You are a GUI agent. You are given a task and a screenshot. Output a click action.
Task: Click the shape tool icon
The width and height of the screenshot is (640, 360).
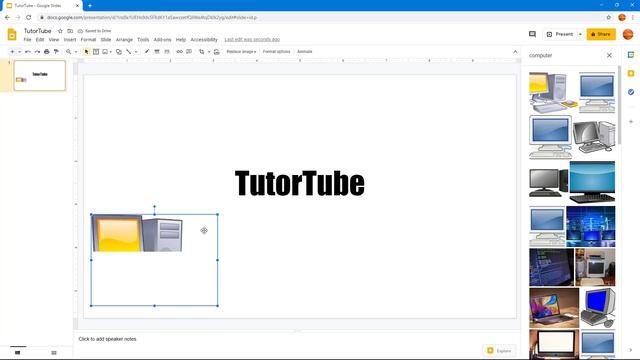coord(119,52)
